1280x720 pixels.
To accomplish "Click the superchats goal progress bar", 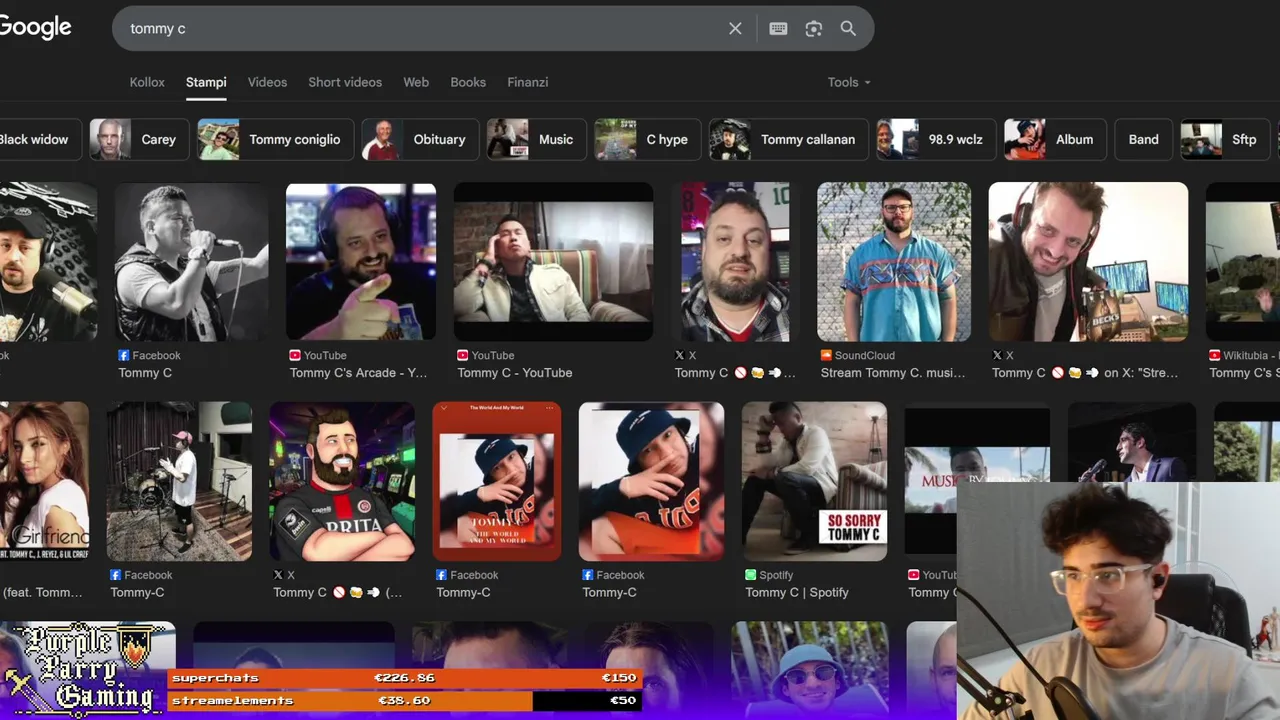I will (404, 678).
